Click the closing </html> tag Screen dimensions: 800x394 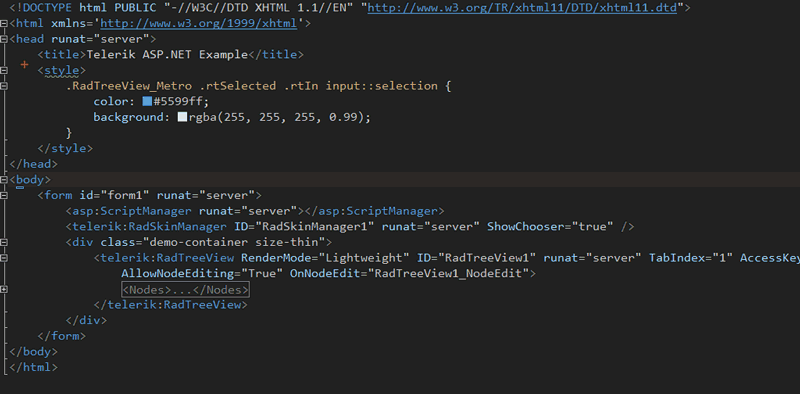pos(33,367)
